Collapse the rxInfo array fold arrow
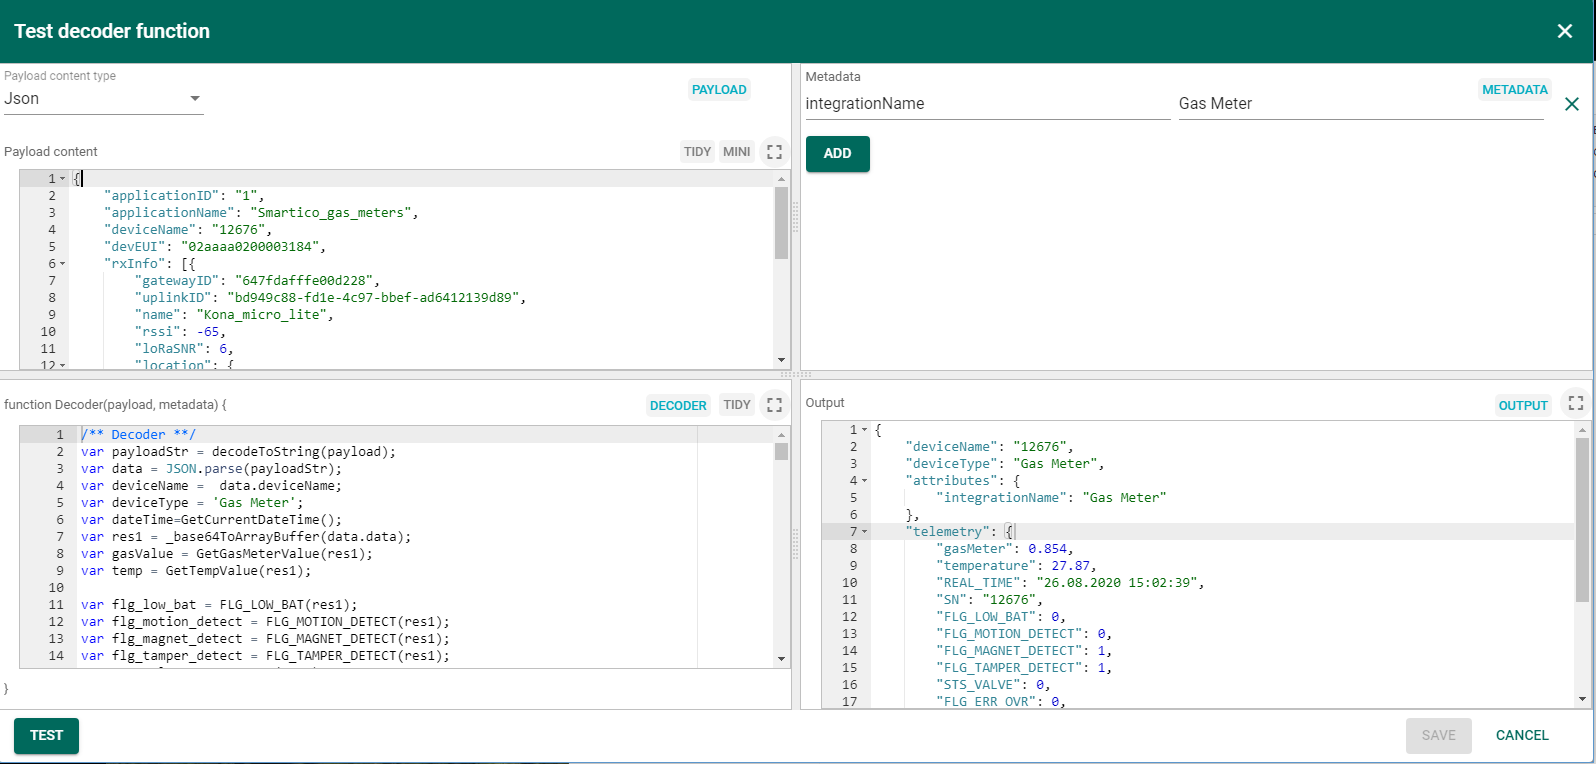 pyautogui.click(x=63, y=264)
